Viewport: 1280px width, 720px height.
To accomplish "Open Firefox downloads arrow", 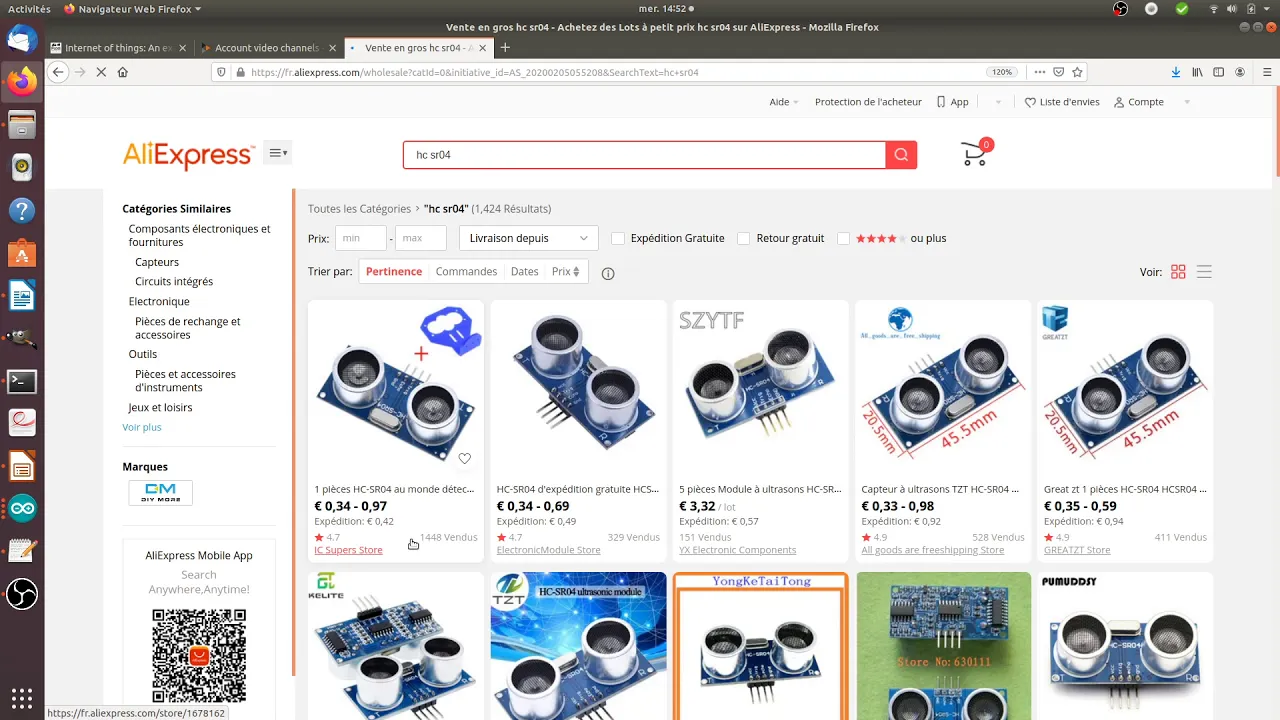I will point(1176,72).
